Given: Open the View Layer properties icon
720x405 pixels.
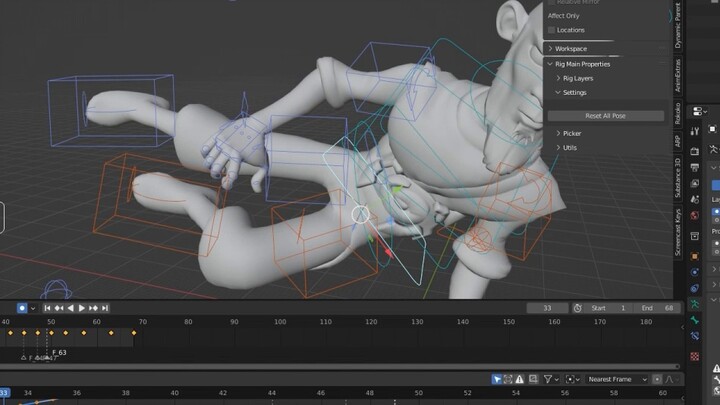Looking at the screenshot, I should pyautogui.click(x=695, y=183).
